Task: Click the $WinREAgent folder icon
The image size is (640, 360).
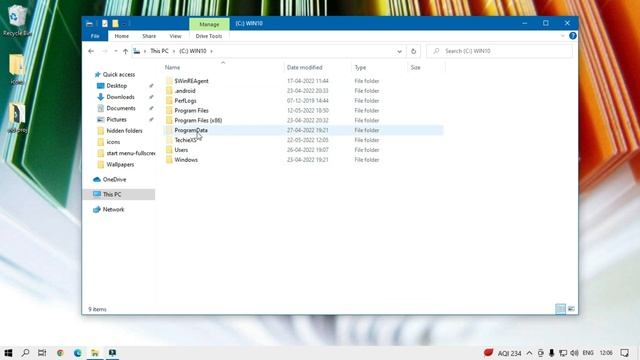Action: coord(169,81)
